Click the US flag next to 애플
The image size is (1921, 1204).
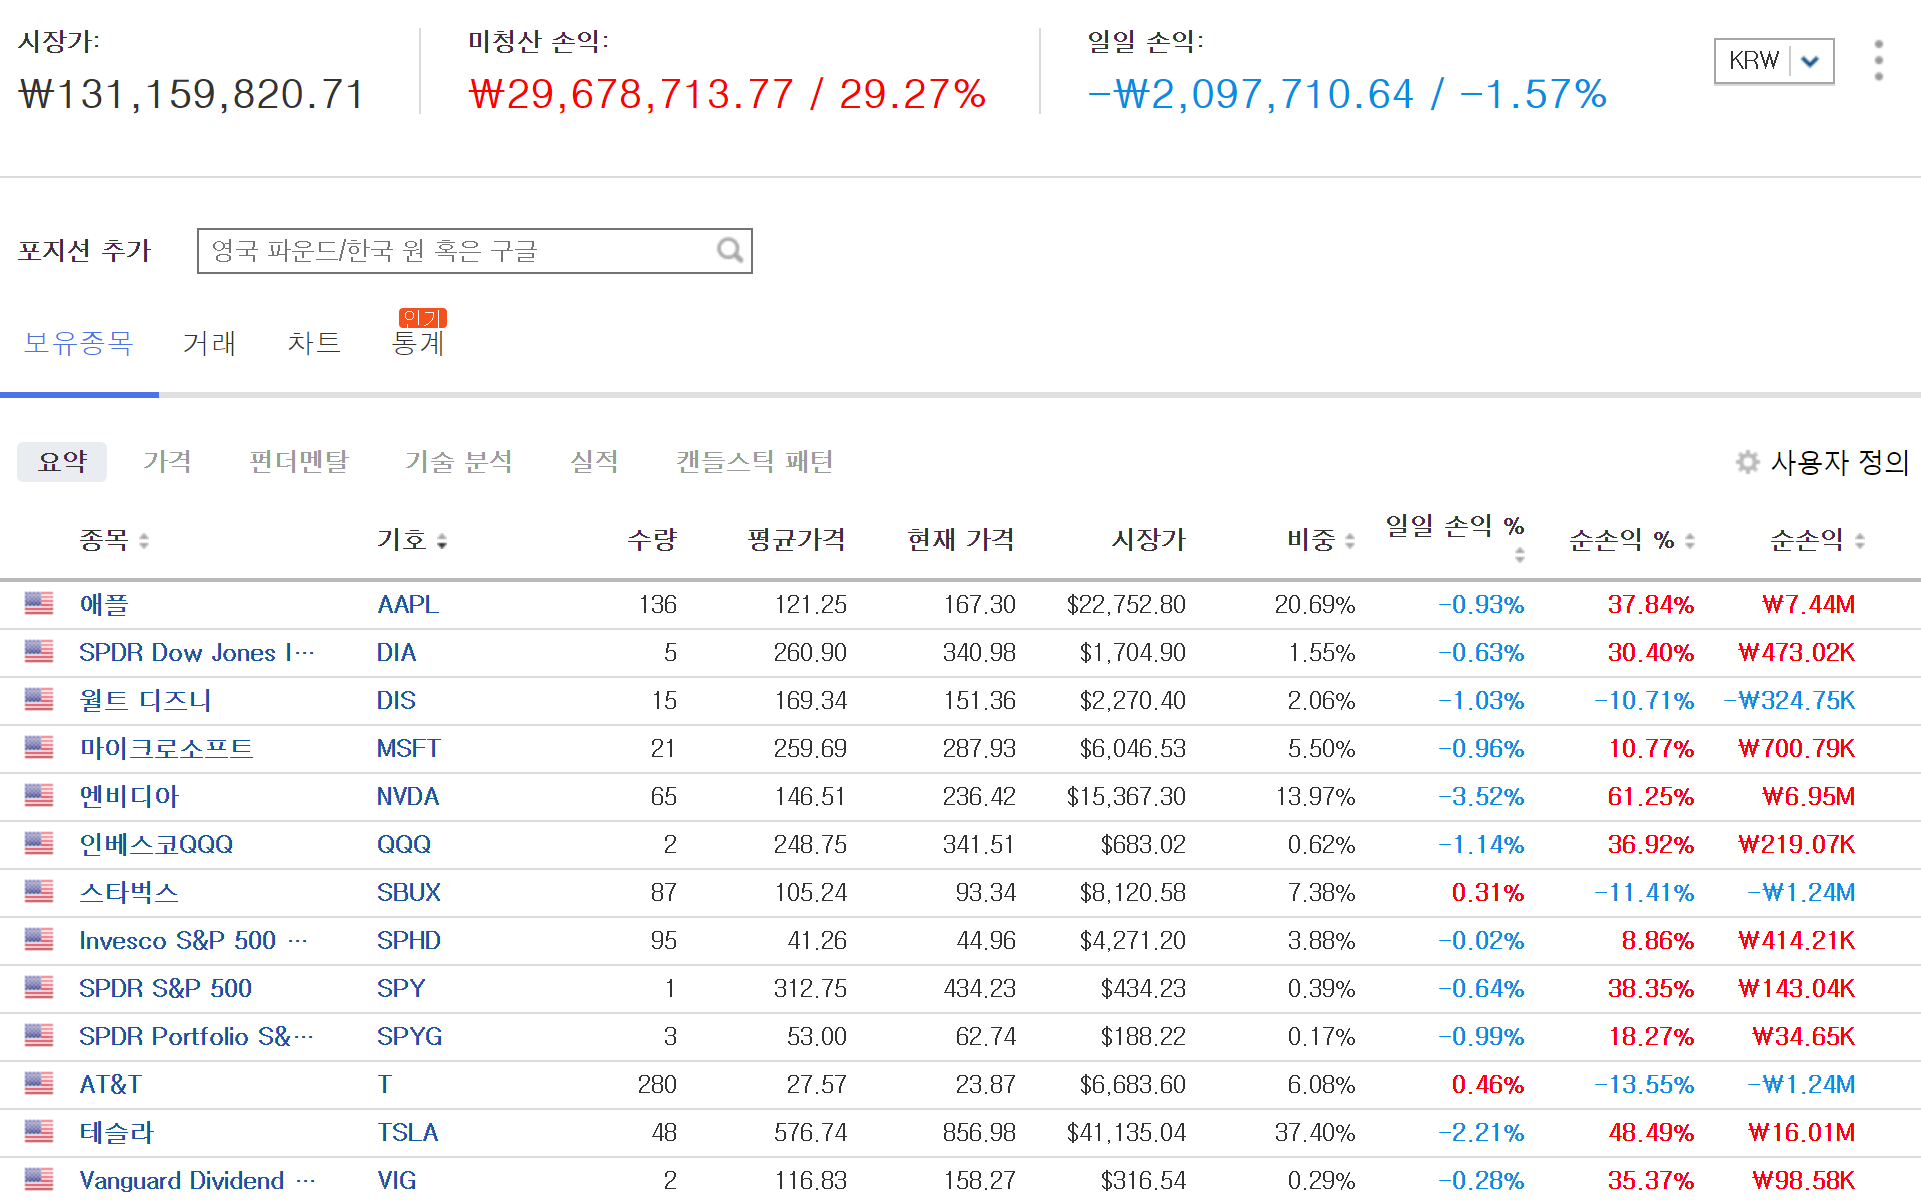pyautogui.click(x=39, y=603)
